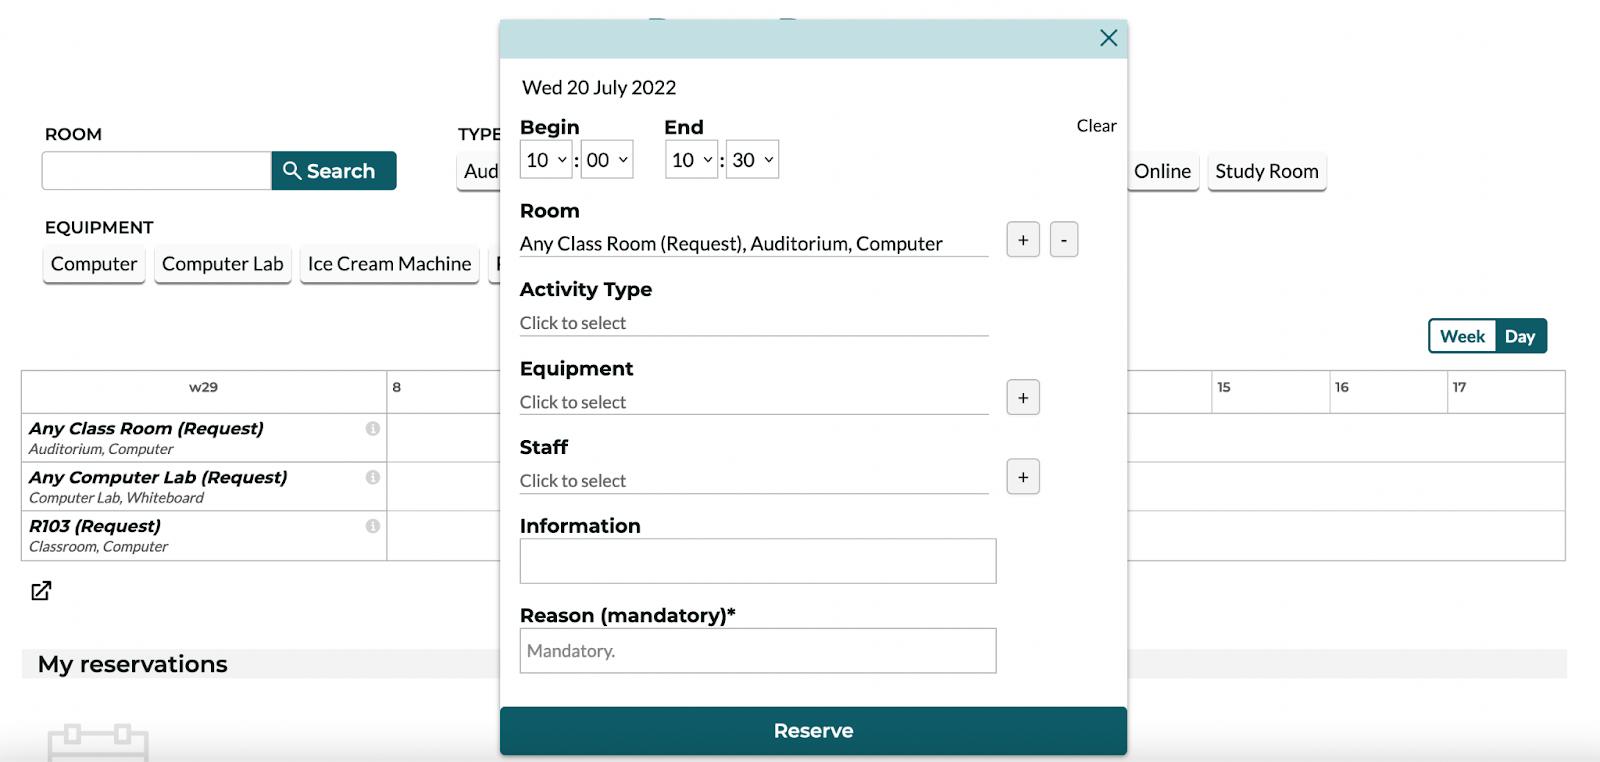Click the w29 week label
1600x762 pixels.
coord(204,387)
